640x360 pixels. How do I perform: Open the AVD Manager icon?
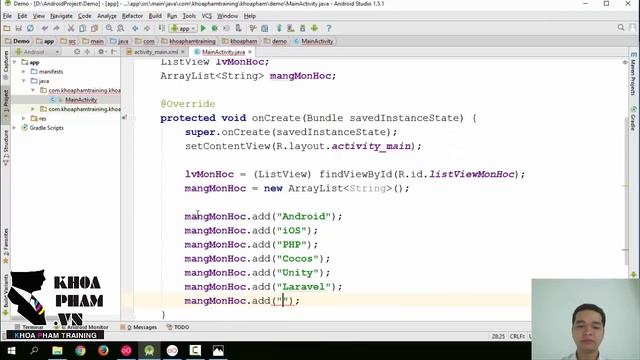click(291, 28)
